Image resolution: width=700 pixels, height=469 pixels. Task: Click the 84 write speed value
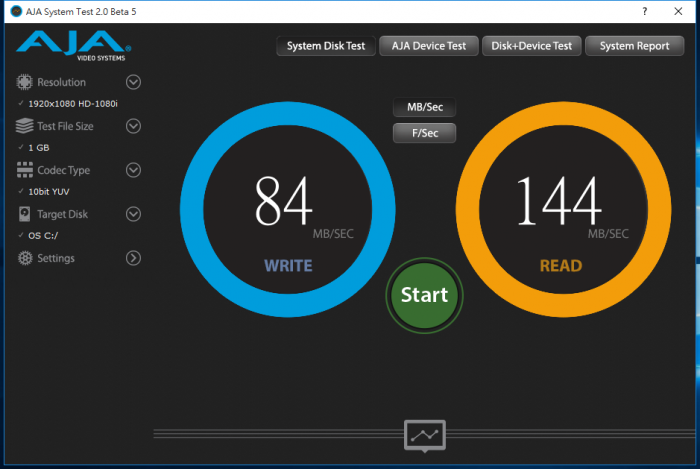(x=283, y=201)
